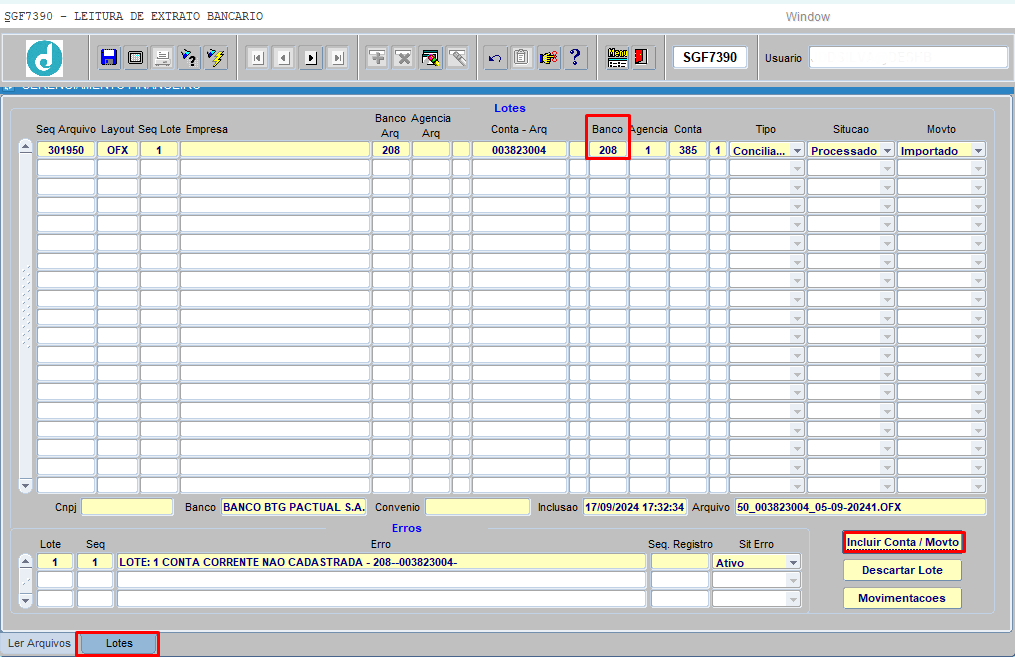Click the Usuario input field
The width and height of the screenshot is (1015, 657).
pos(908,58)
